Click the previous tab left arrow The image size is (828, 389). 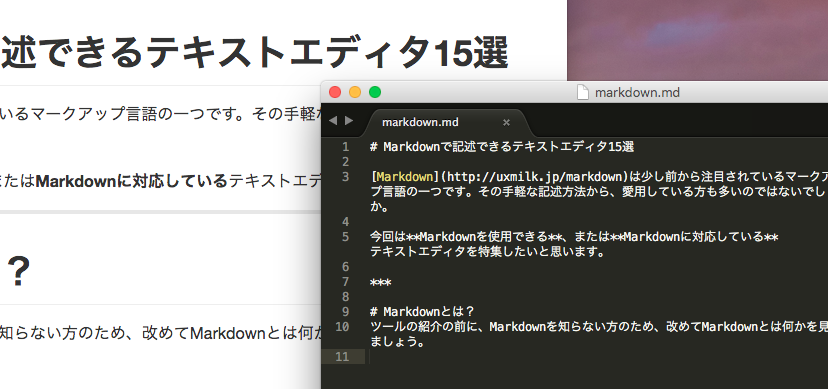tap(333, 121)
